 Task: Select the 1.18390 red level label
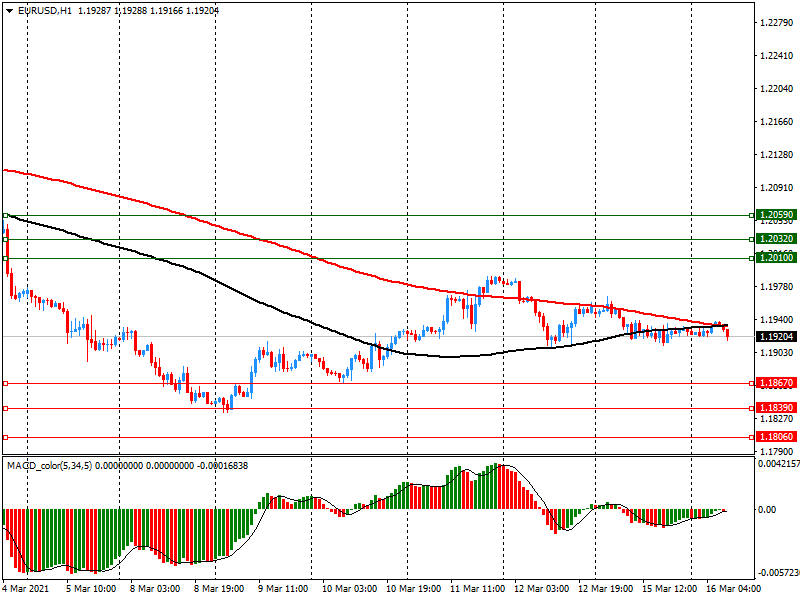(x=776, y=408)
